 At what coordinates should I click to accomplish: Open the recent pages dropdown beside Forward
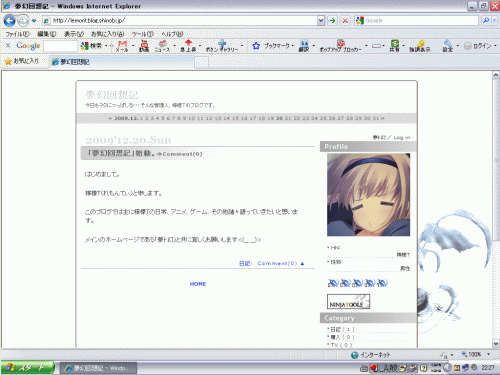coord(34,21)
